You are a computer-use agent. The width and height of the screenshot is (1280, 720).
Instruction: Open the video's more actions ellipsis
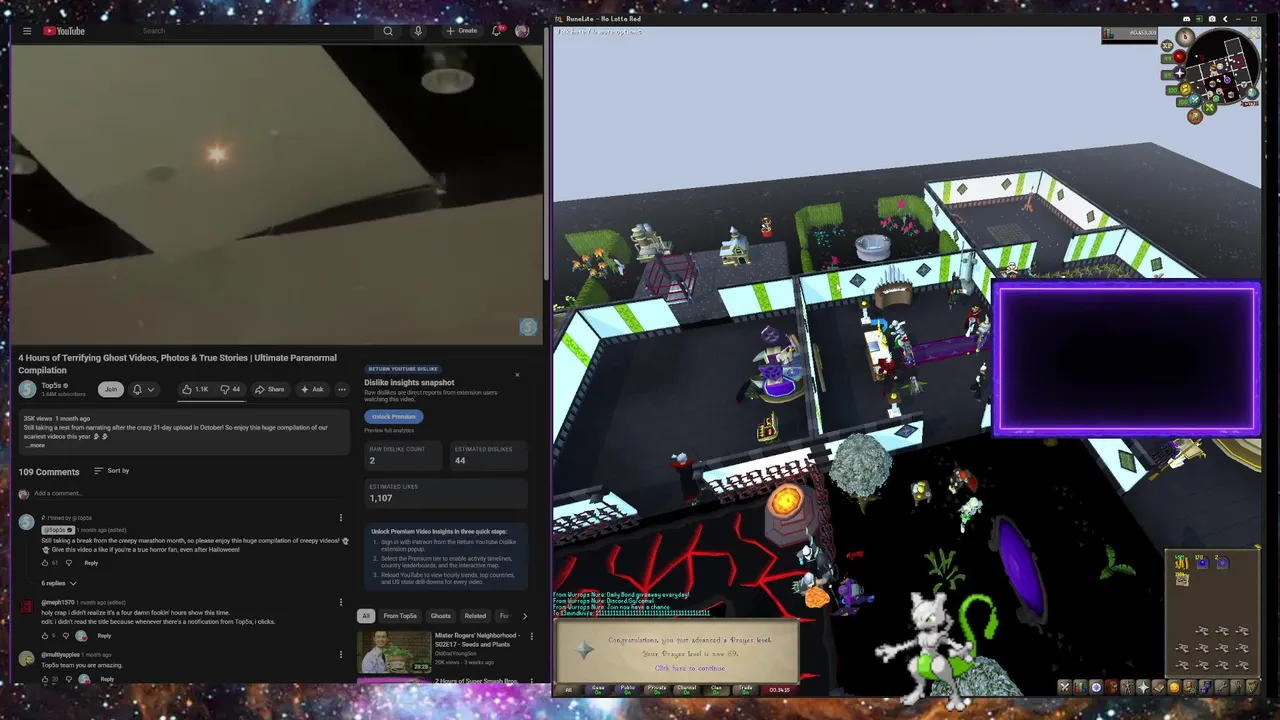342,389
